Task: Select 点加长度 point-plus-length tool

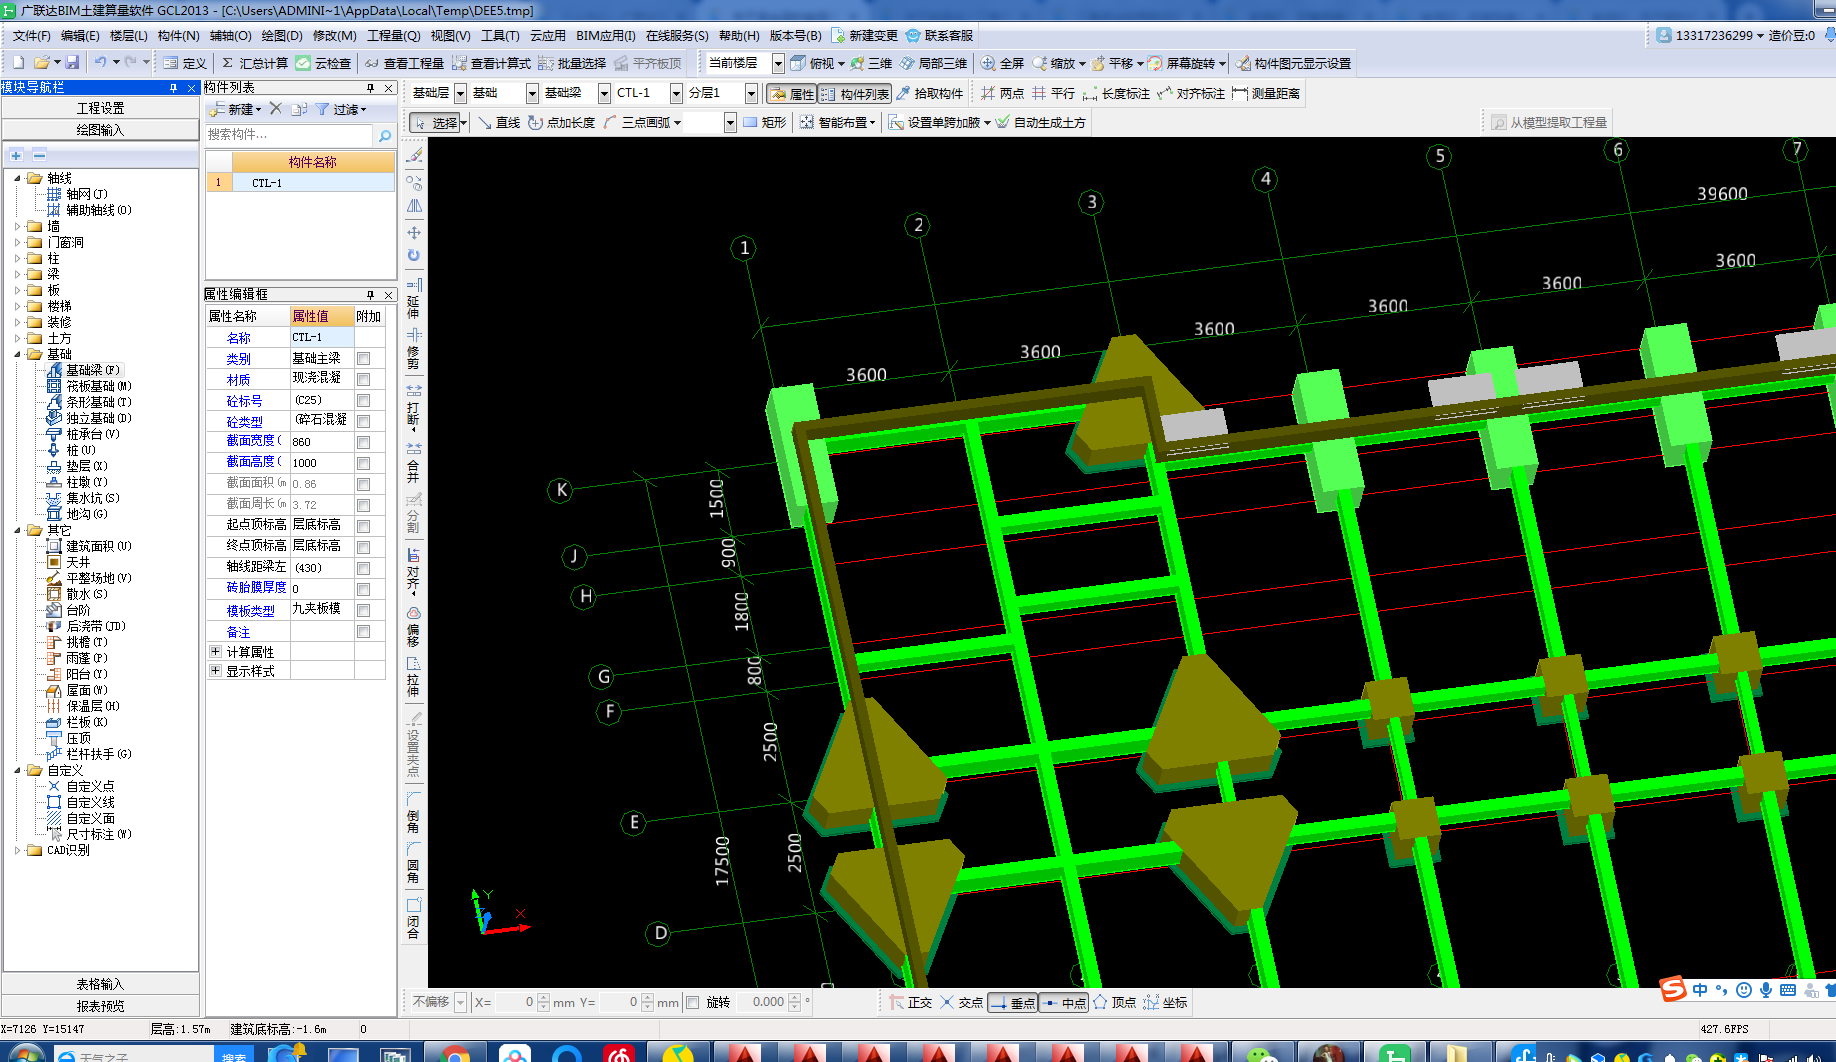Action: 561,122
